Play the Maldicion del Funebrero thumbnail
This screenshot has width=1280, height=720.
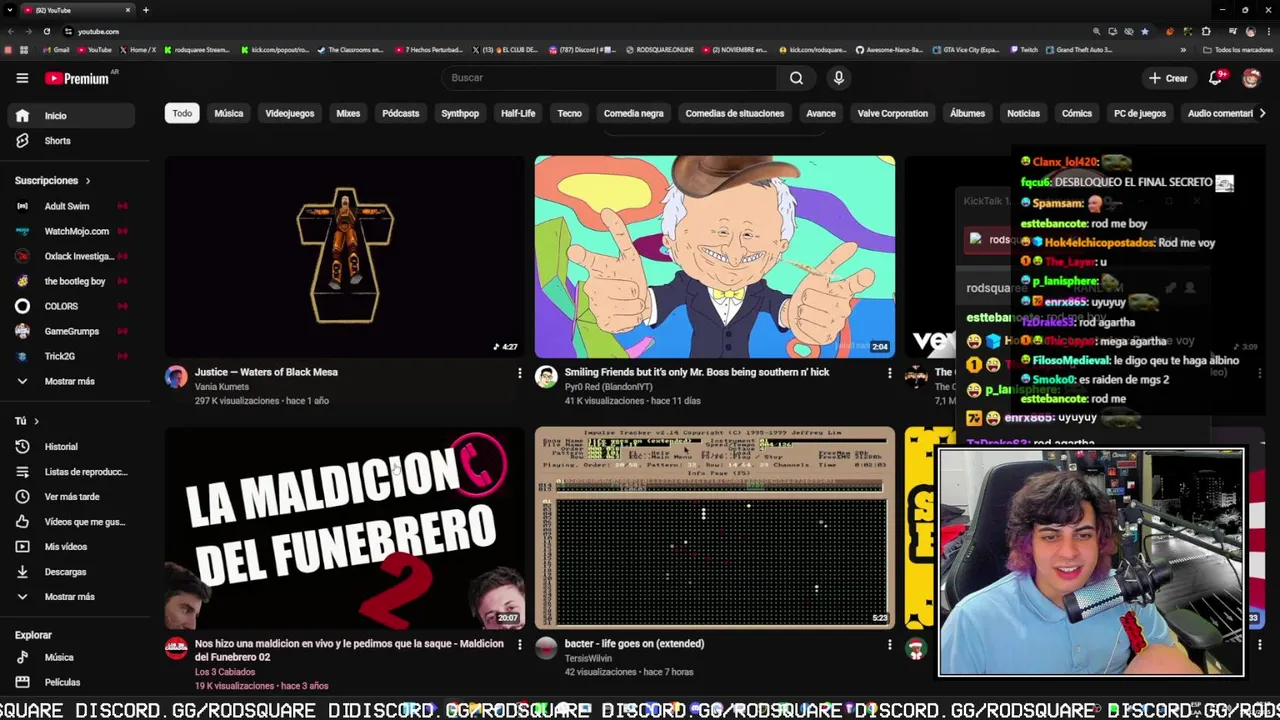[345, 528]
